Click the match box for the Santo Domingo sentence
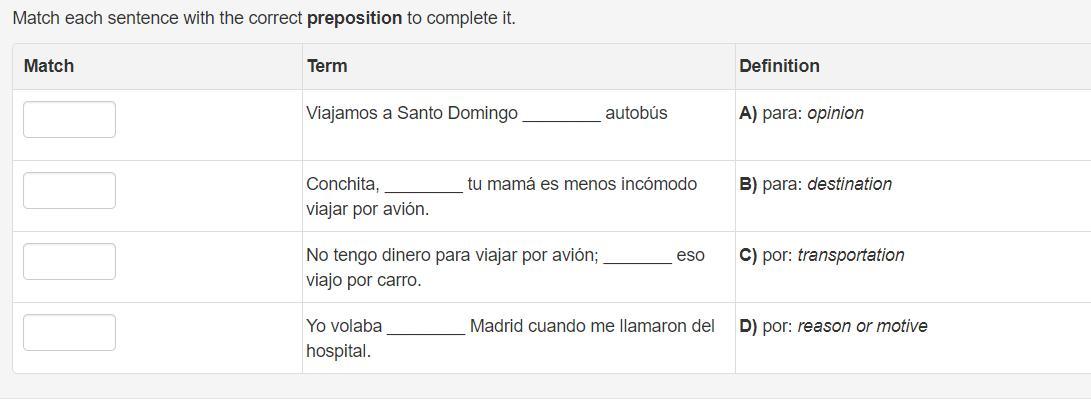Screen dimensions: 1091x400 point(69,119)
